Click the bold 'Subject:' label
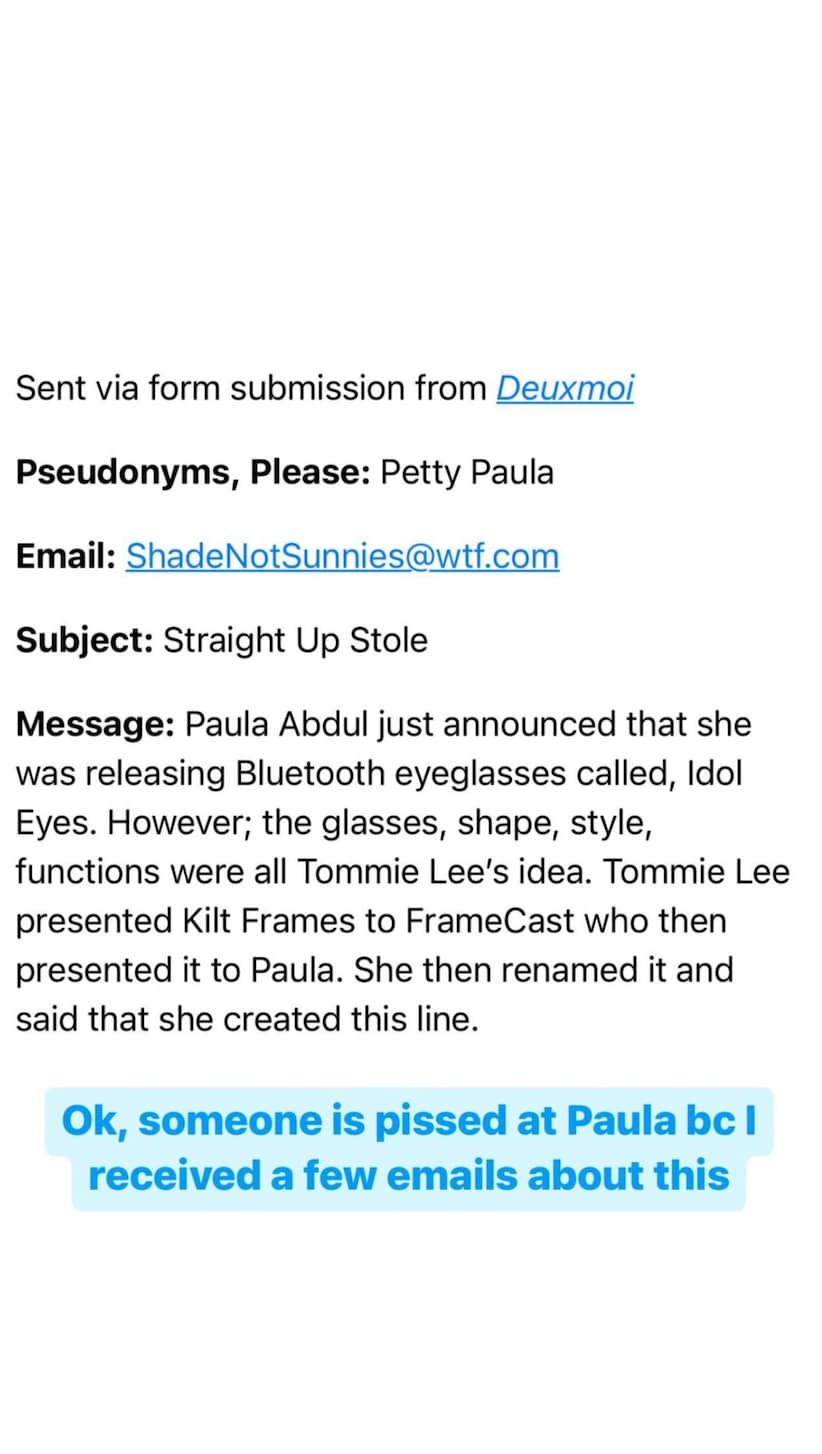The height and width of the screenshot is (1454, 822). point(84,640)
